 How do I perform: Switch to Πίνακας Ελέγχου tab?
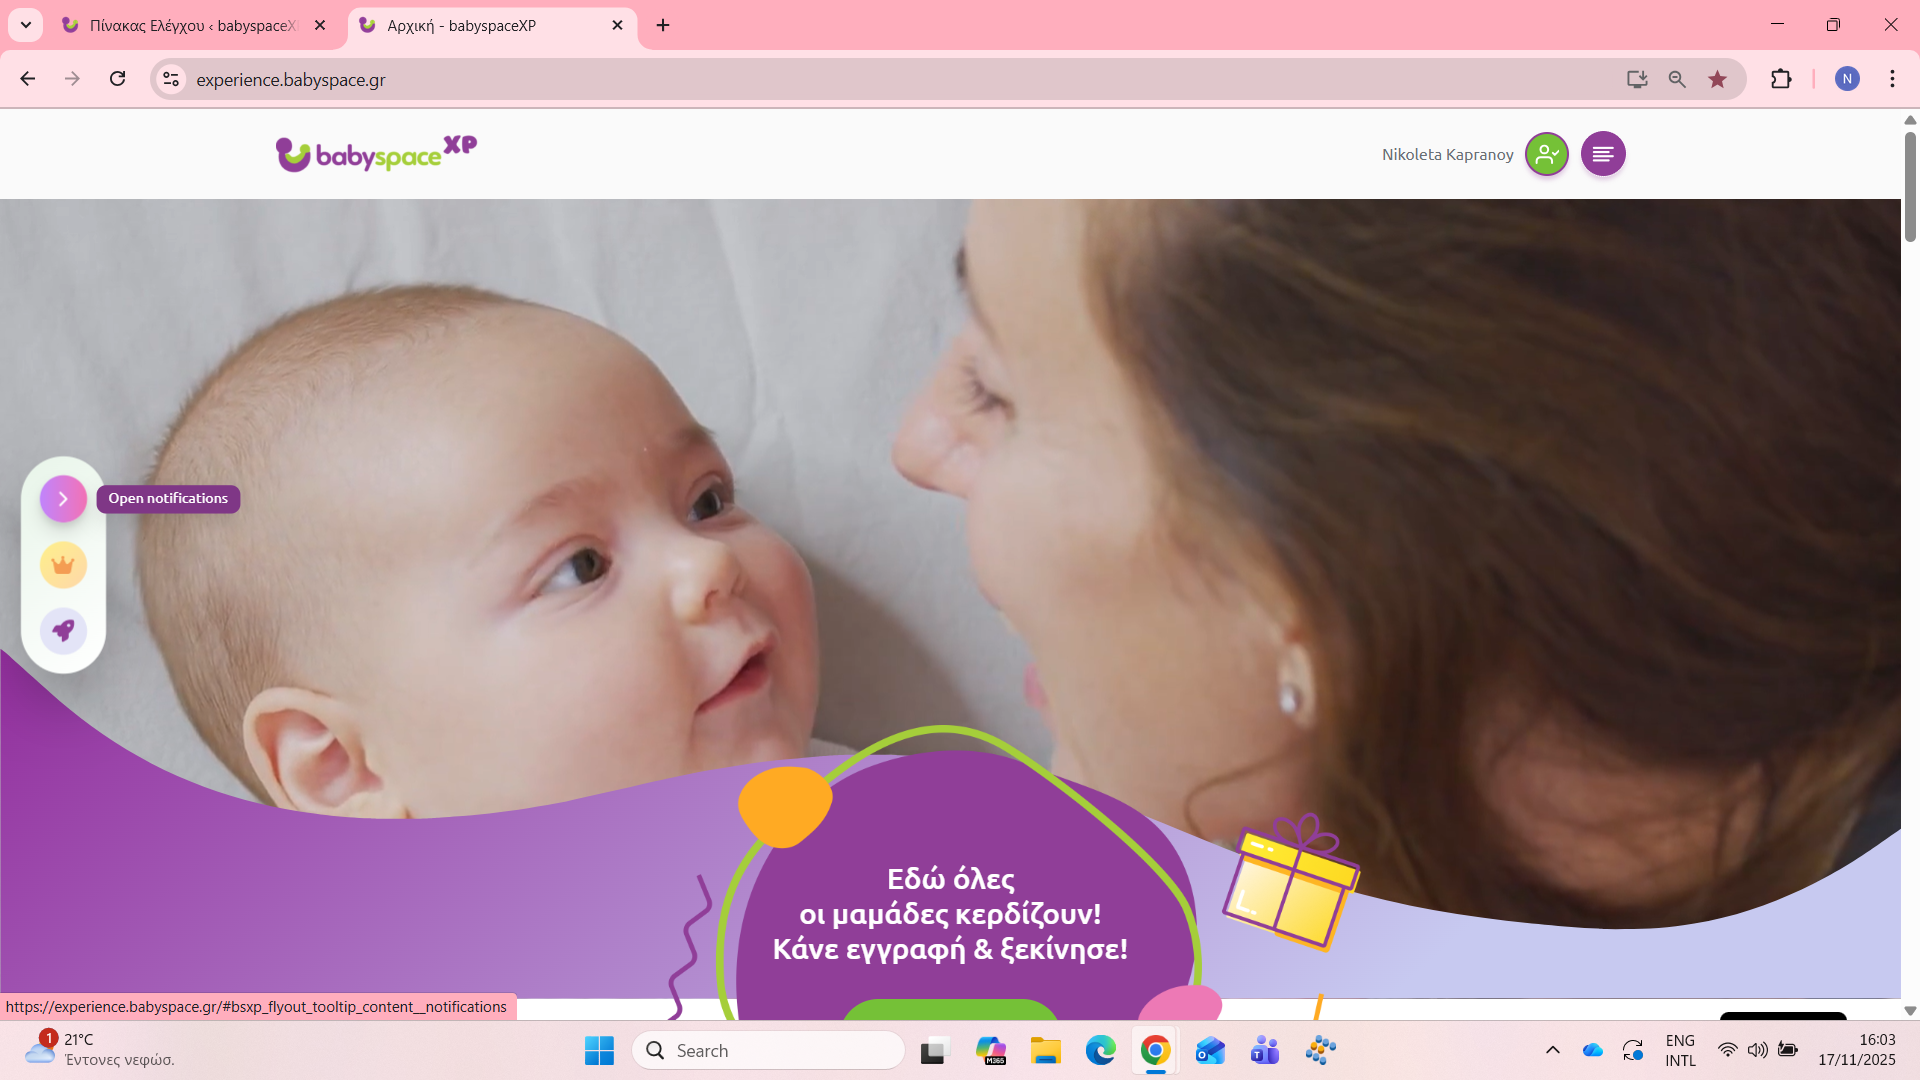click(192, 25)
